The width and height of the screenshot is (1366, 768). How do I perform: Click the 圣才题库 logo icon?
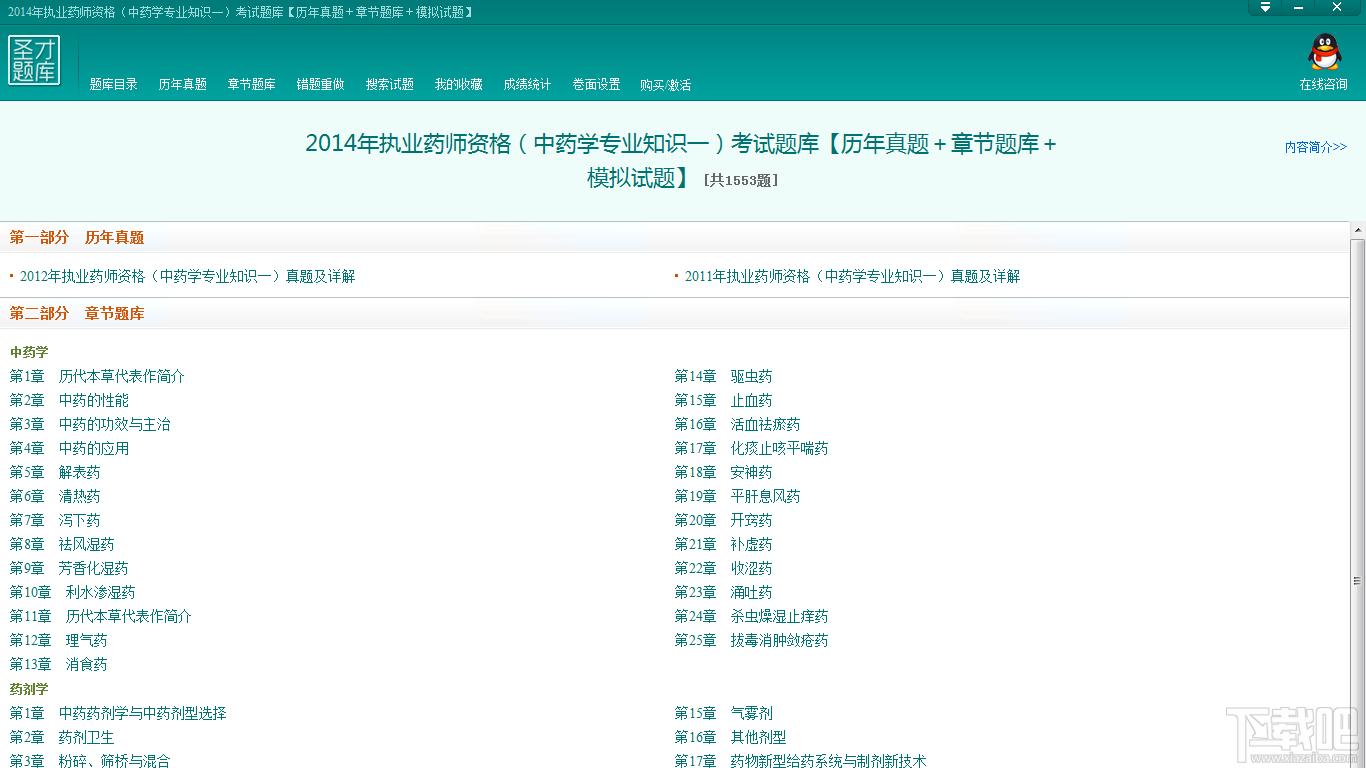pos(35,60)
